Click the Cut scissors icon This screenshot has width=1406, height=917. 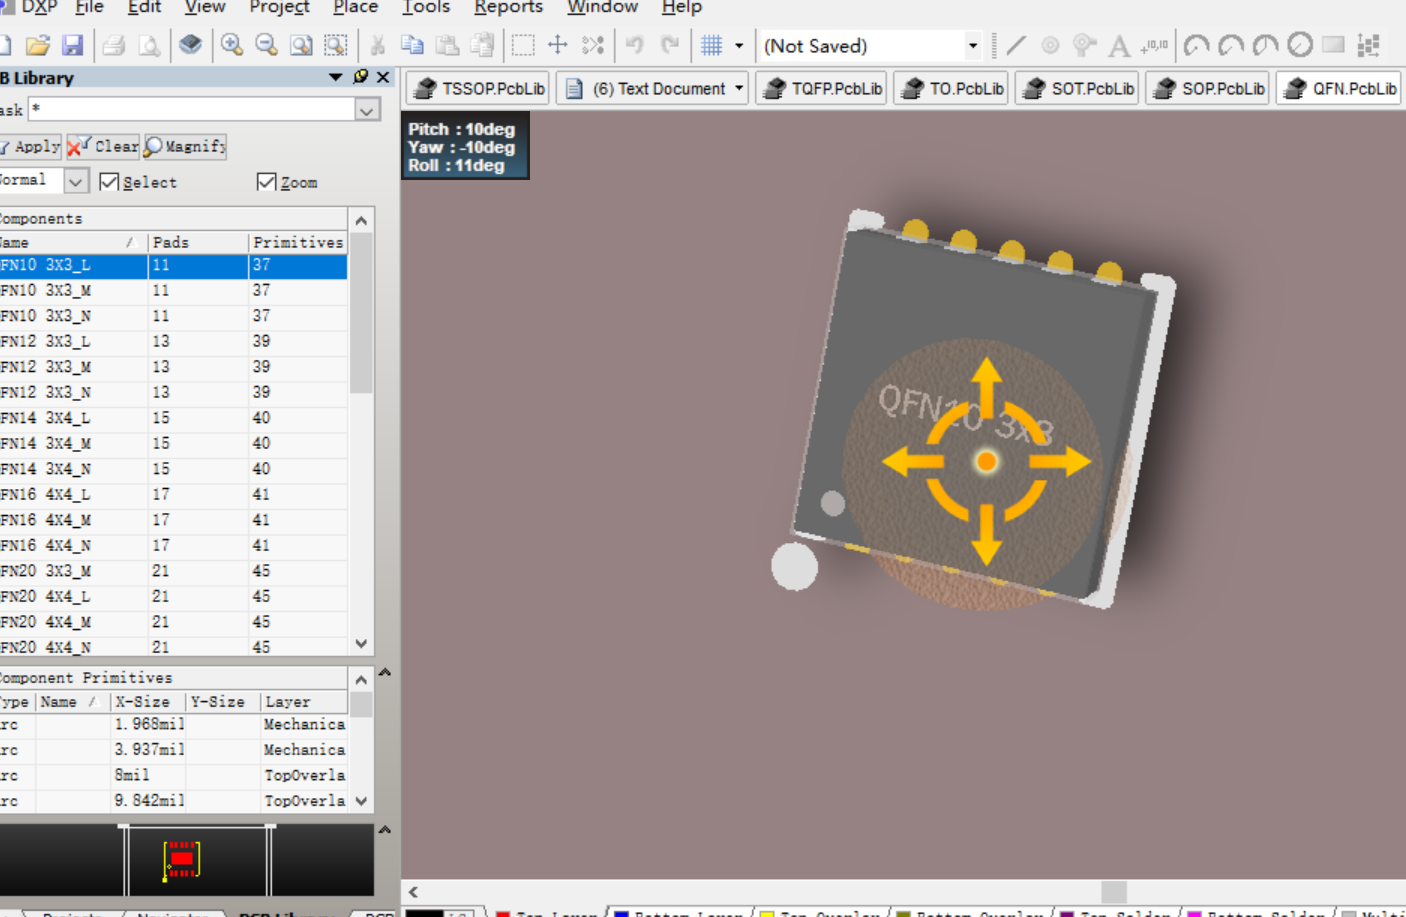377,45
